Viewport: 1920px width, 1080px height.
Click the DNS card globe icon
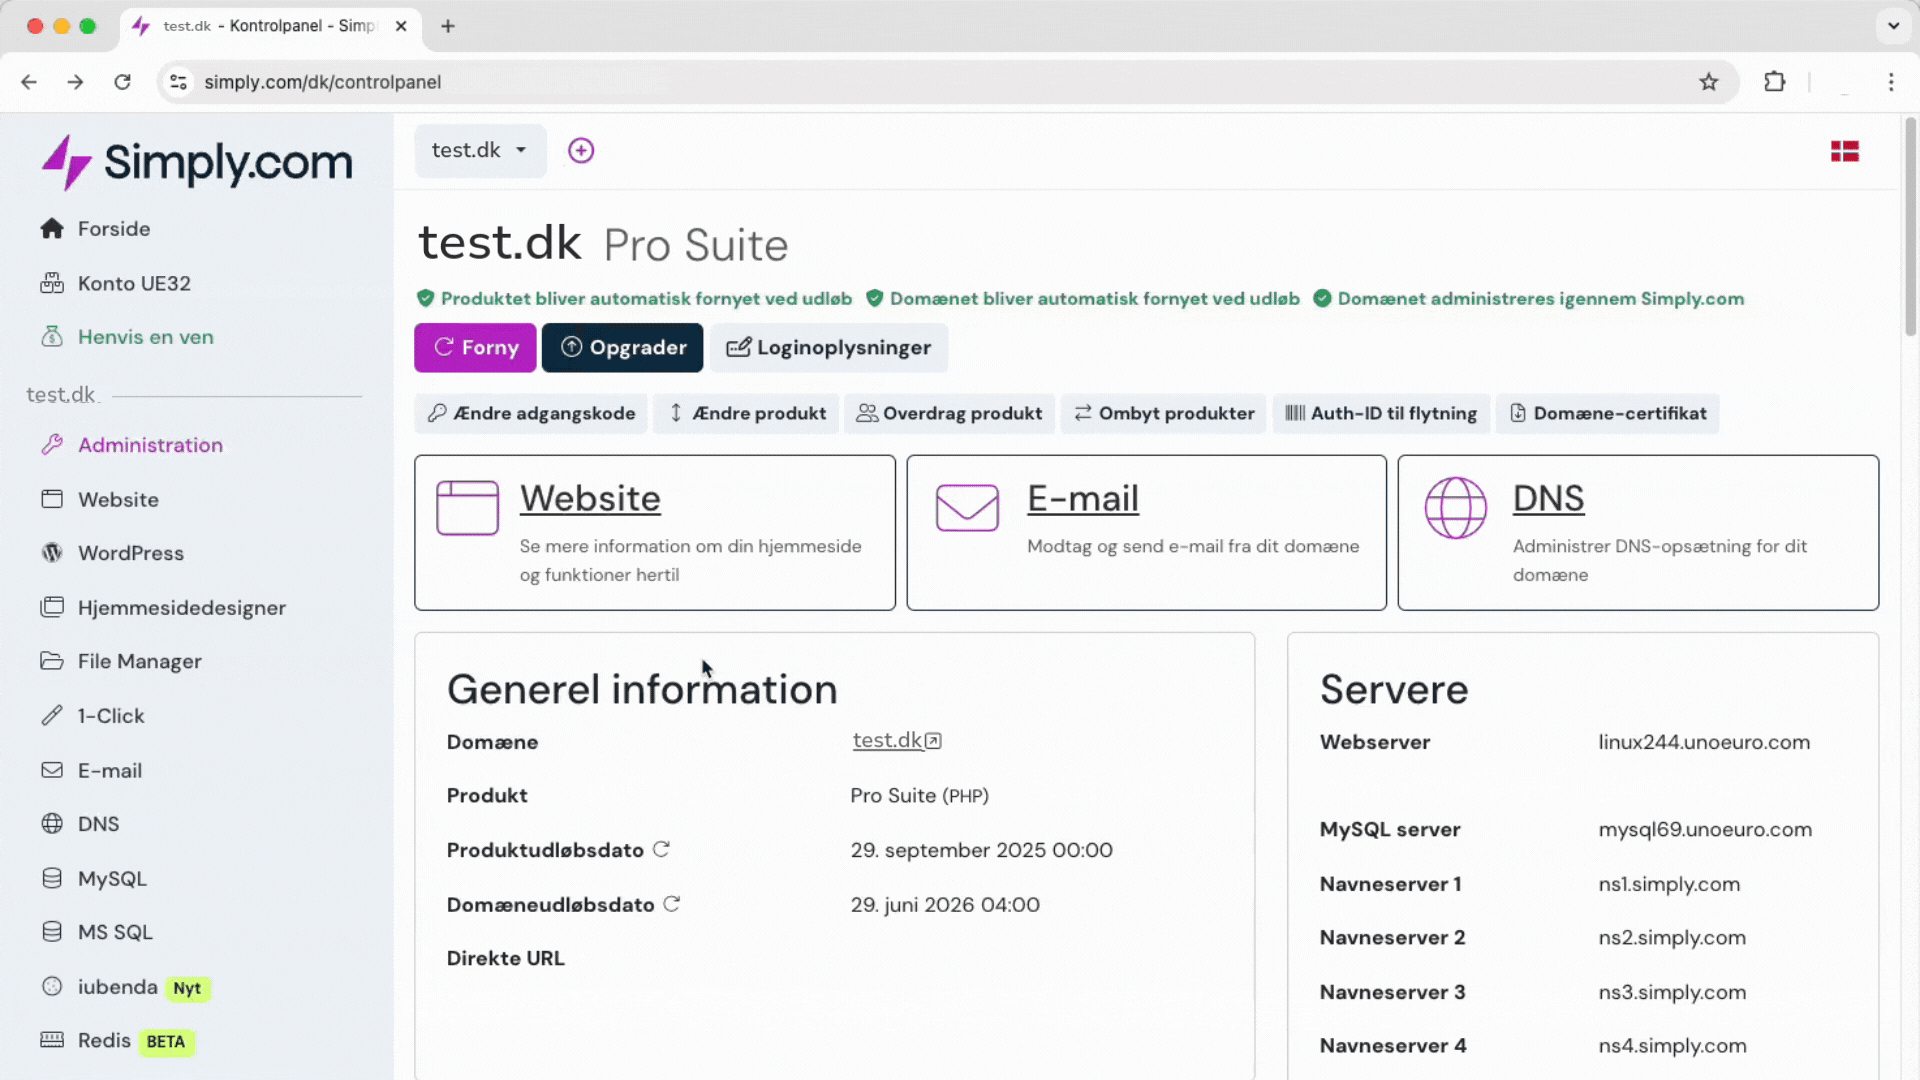(x=1455, y=508)
